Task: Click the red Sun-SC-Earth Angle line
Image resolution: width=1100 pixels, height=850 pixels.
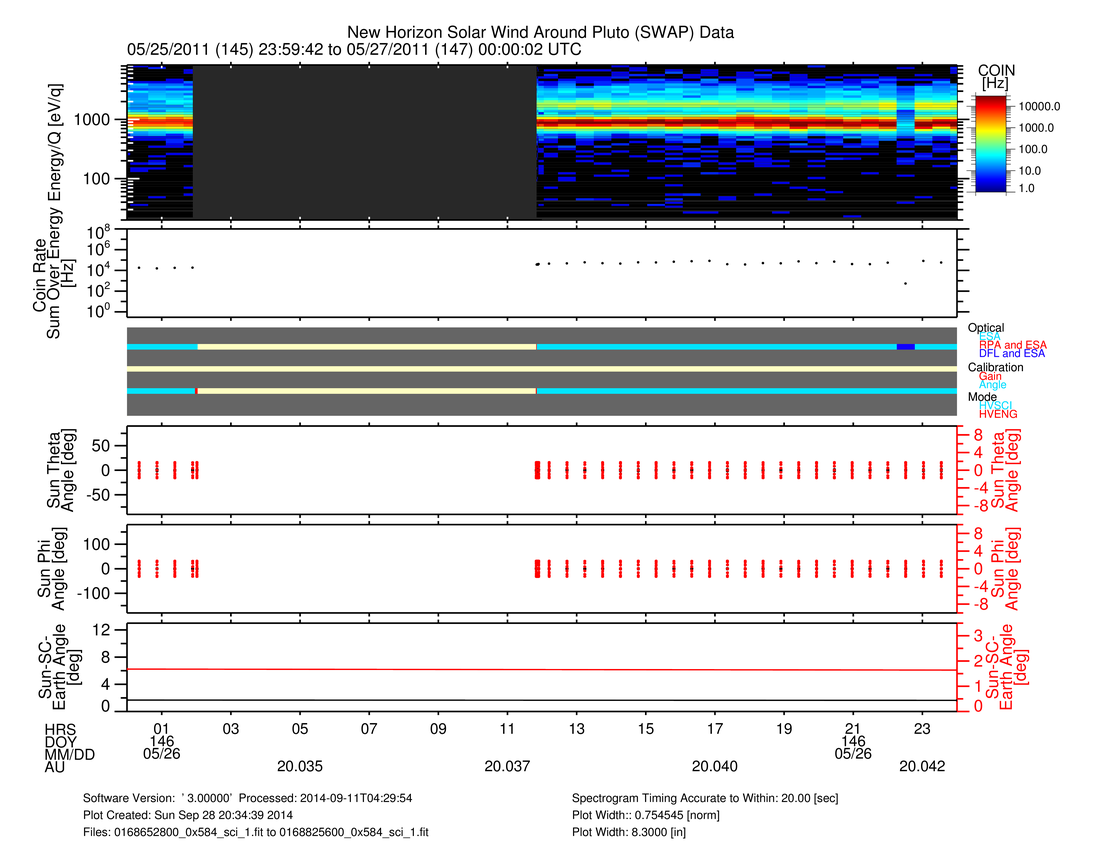Action: pos(540,669)
